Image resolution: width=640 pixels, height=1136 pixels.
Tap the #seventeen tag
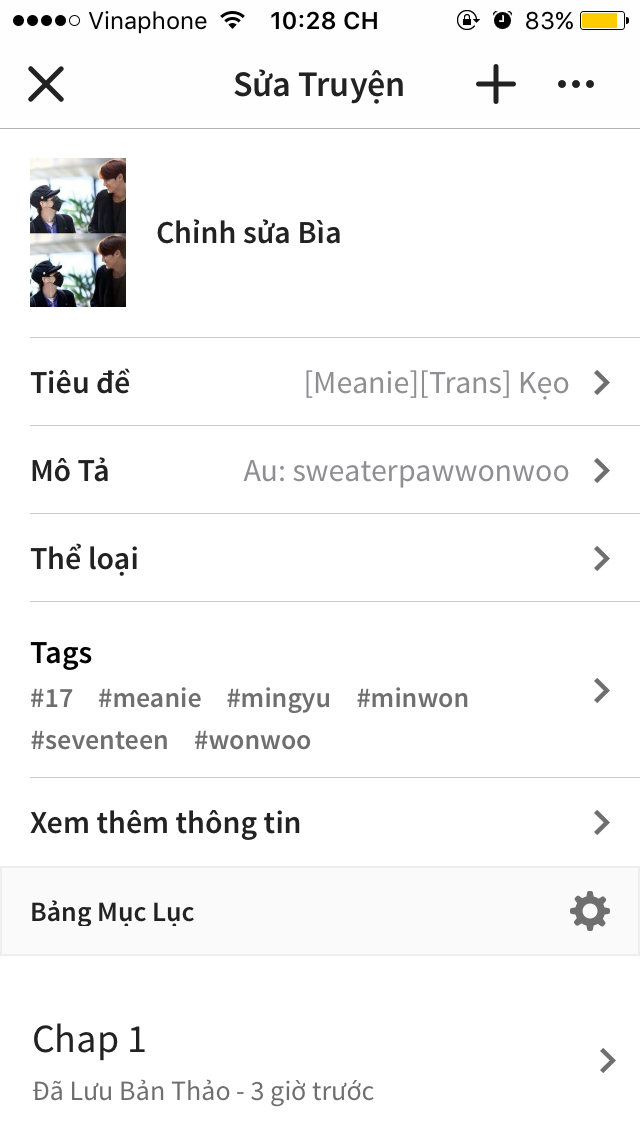click(99, 740)
